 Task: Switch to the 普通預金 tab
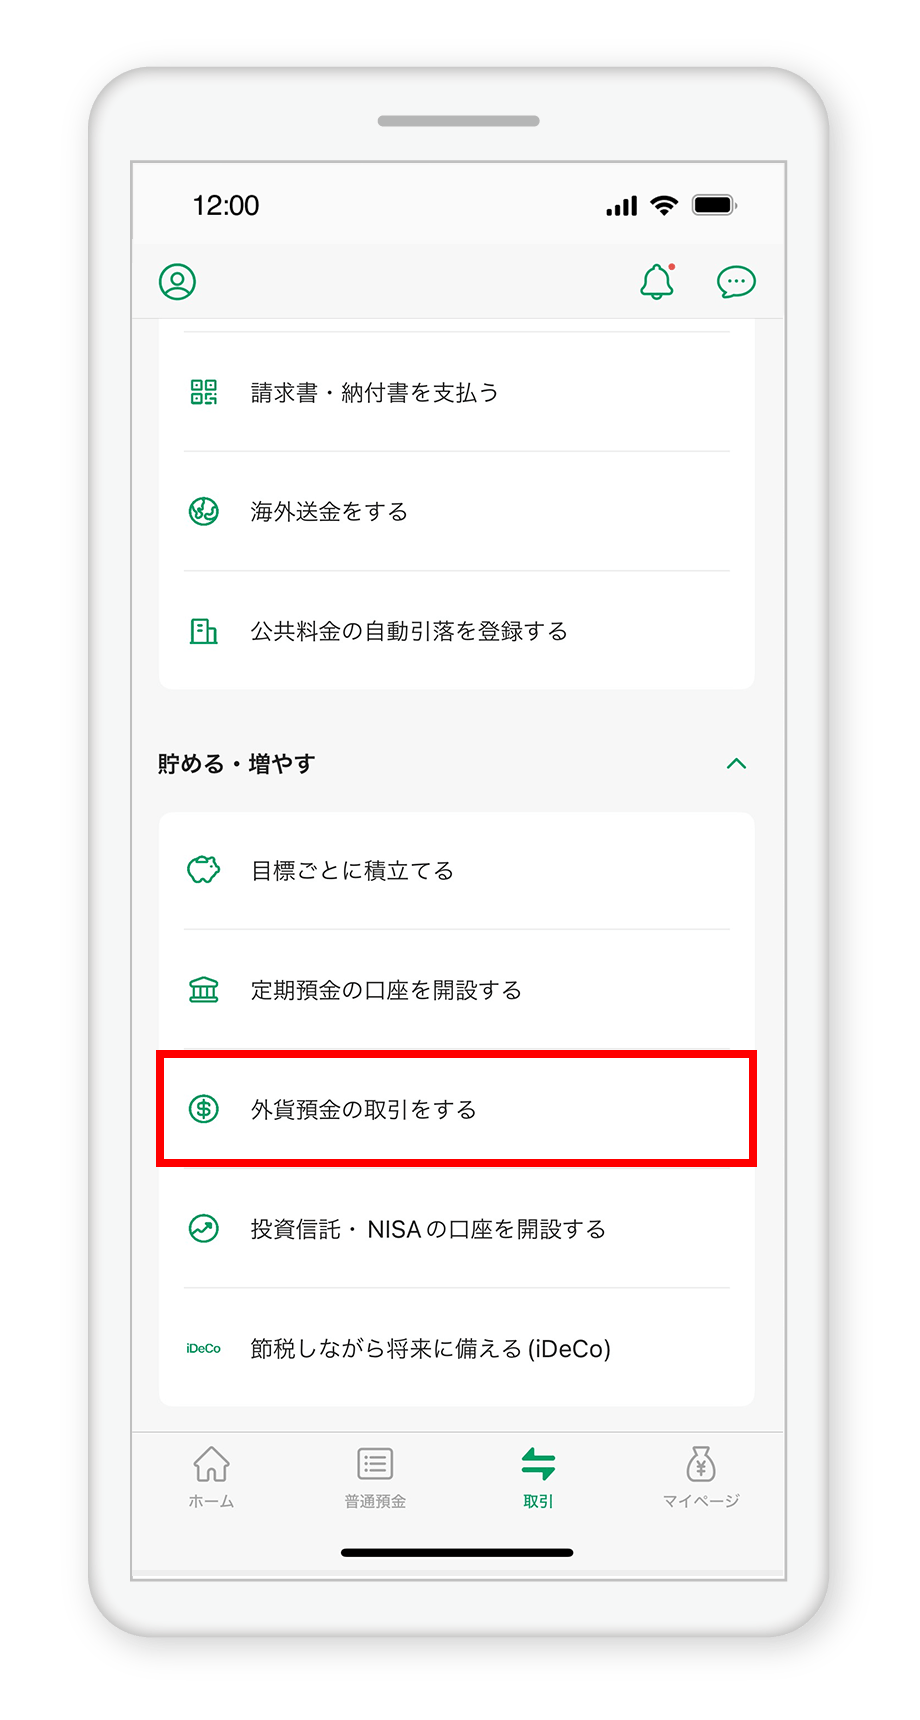[x=375, y=1477]
